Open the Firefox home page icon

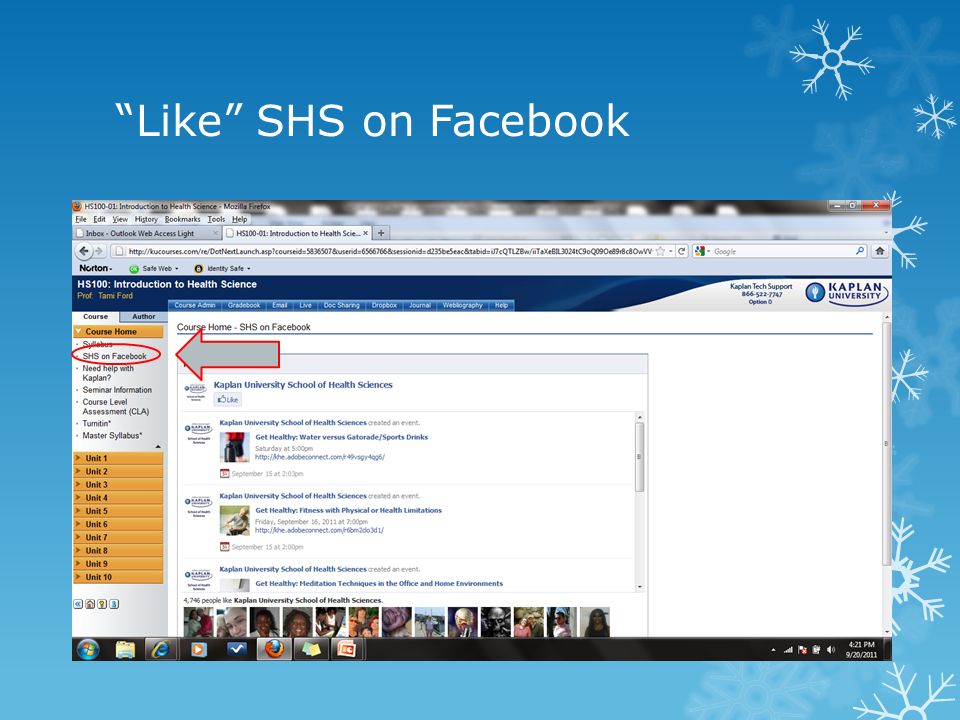pyautogui.click(x=879, y=251)
